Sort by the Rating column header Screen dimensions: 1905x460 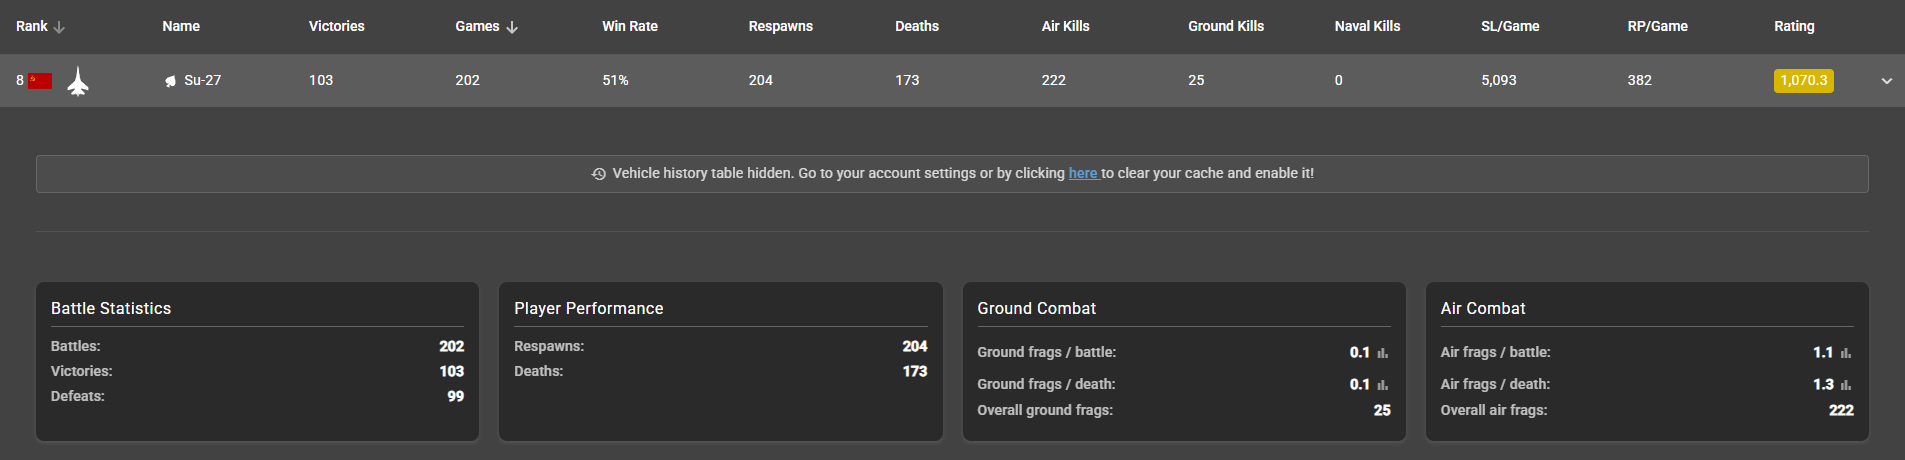tap(1794, 26)
